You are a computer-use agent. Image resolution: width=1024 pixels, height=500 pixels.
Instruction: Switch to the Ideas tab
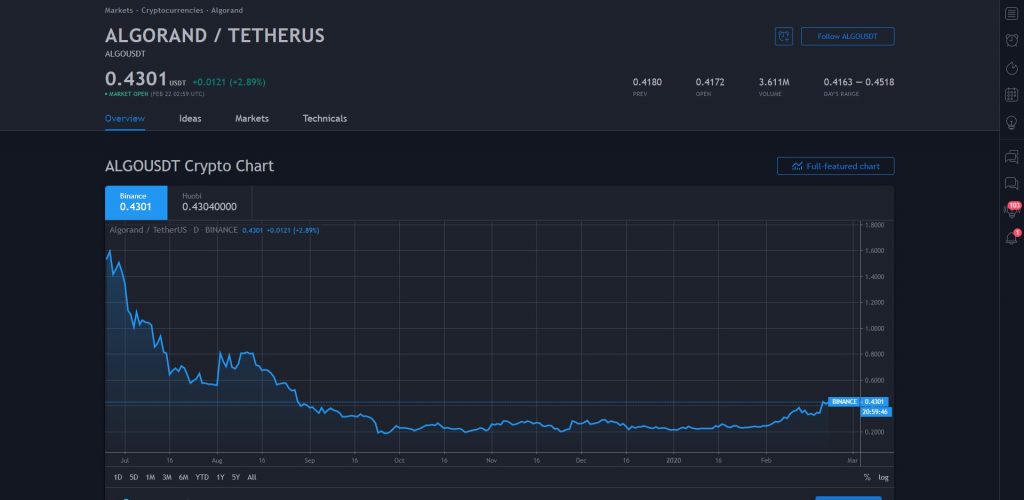(190, 118)
